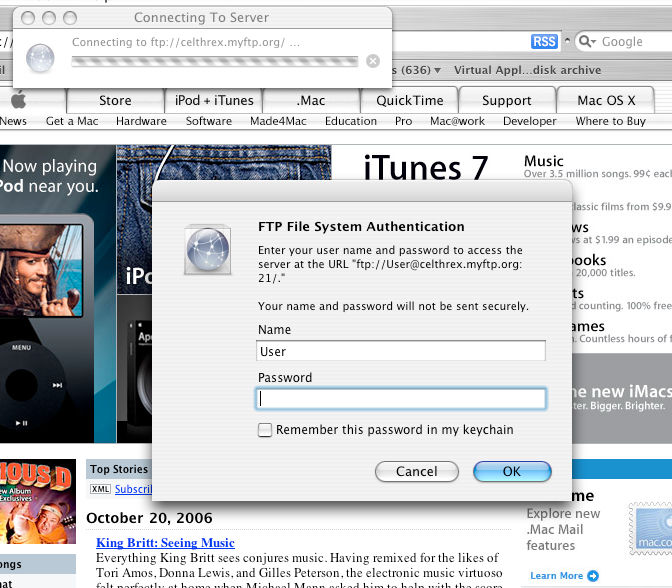Go to Education link
The image size is (672, 588).
351,121
